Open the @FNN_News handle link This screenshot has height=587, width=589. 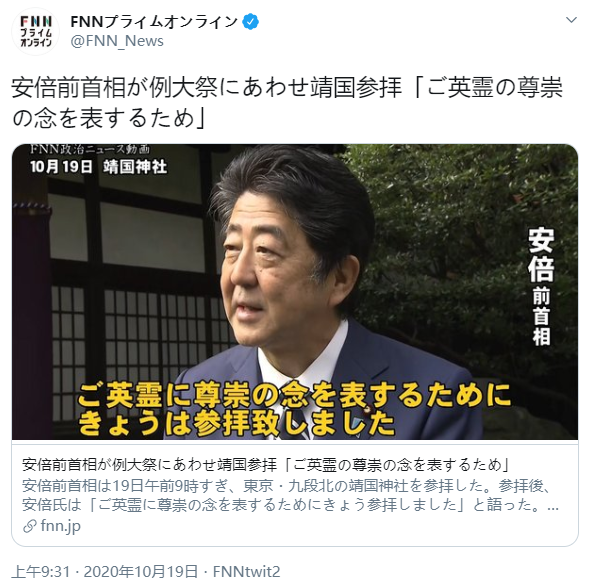[117, 41]
